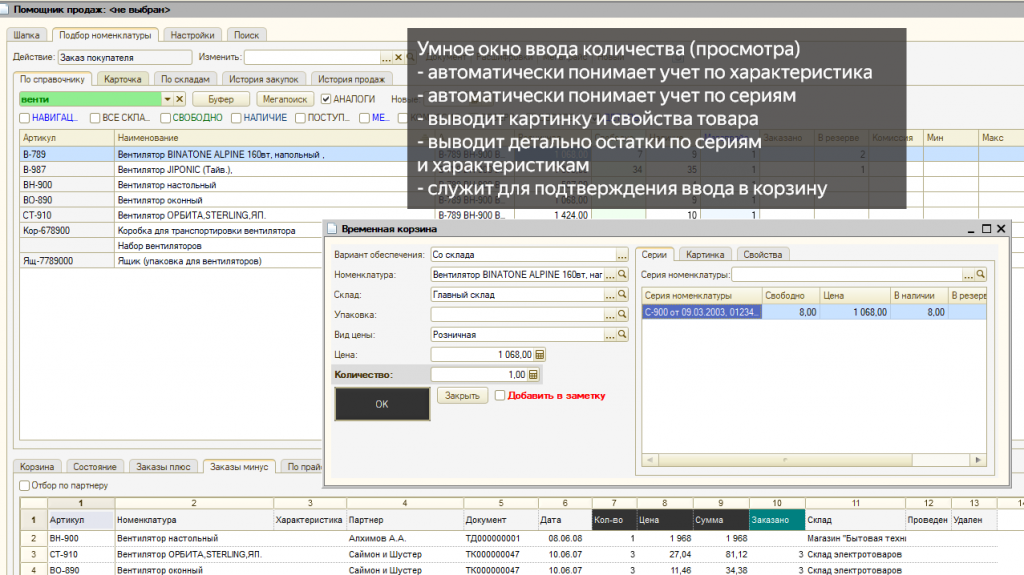Open selection ellipsis for Упаковка field
Screen dimensions: 1024x575
610,315
